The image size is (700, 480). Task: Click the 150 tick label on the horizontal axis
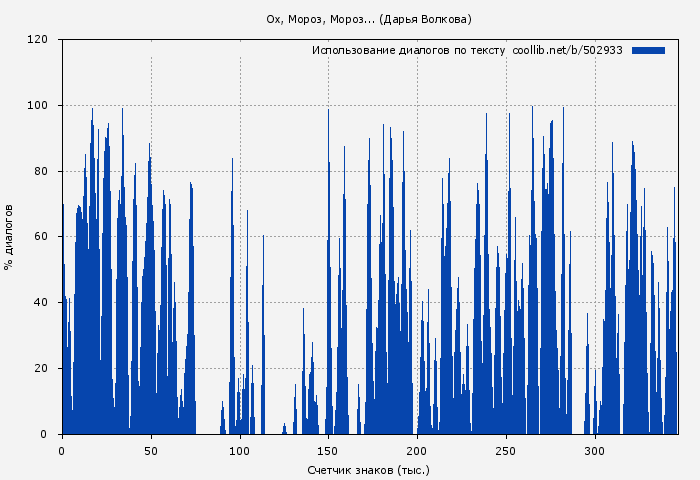tap(328, 451)
